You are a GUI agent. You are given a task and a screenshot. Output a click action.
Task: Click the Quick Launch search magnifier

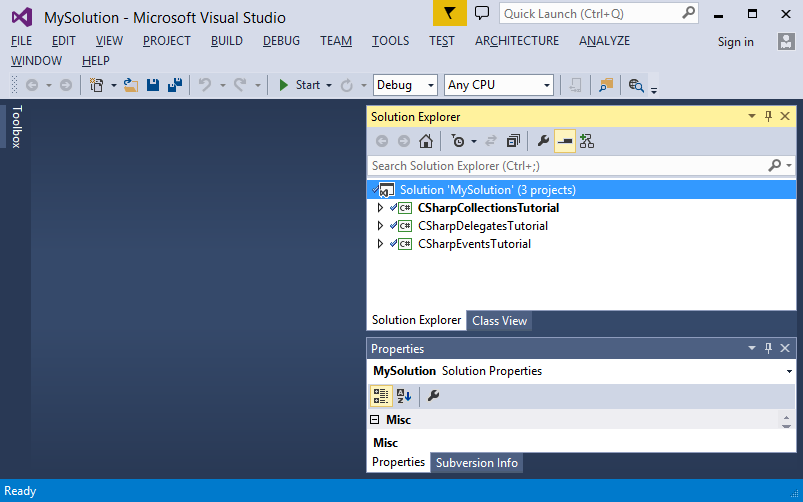[x=689, y=13]
